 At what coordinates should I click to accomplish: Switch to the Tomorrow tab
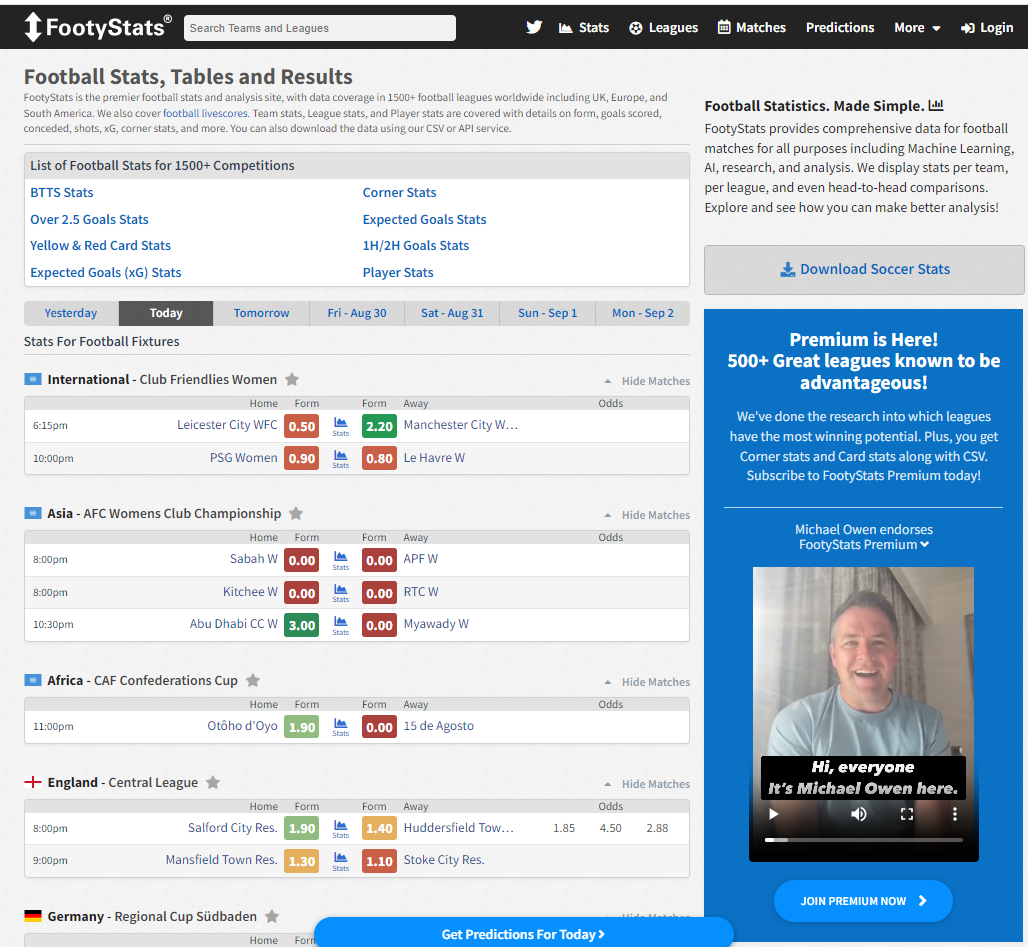coord(262,313)
